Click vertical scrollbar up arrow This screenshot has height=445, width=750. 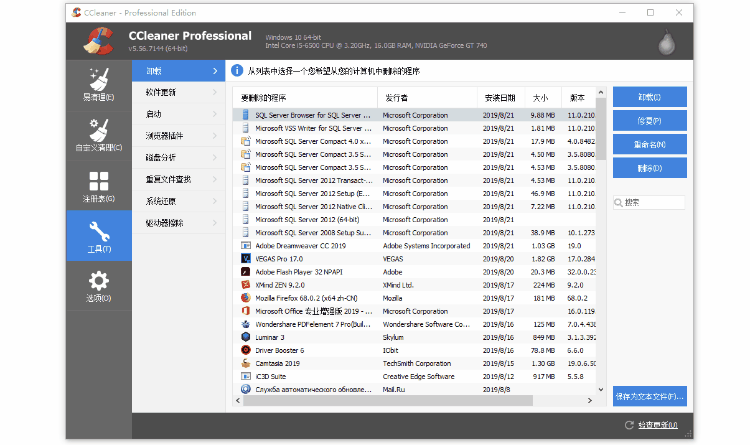601,92
